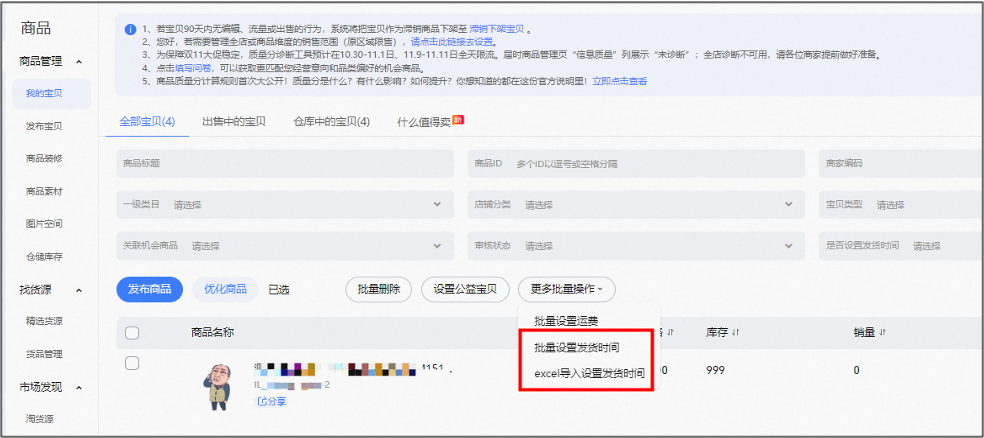984x438 pixels.
Task: Collapse the 商品管理 sidebar section
Action: click(79, 61)
